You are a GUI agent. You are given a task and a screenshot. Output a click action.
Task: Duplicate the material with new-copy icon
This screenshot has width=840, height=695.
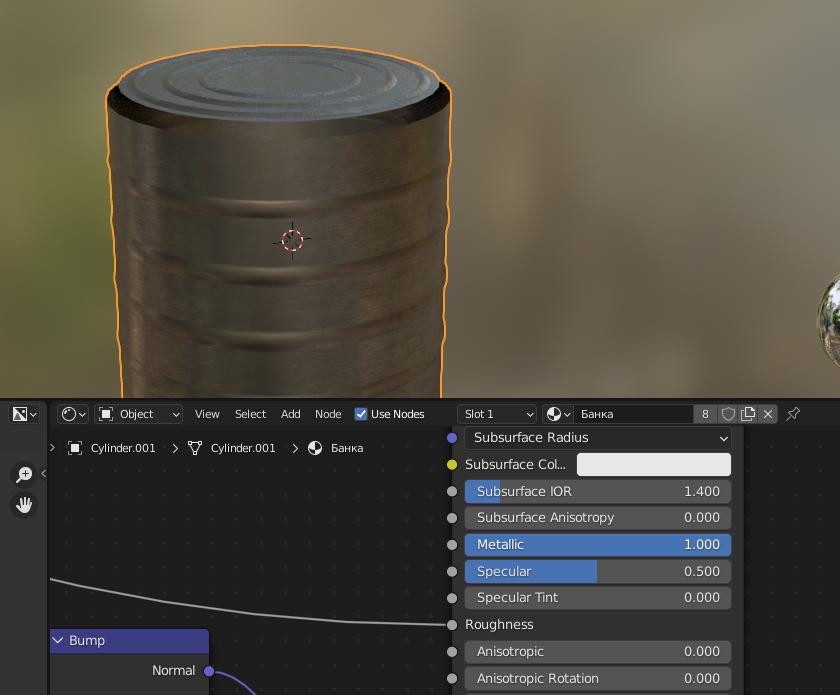click(x=748, y=414)
